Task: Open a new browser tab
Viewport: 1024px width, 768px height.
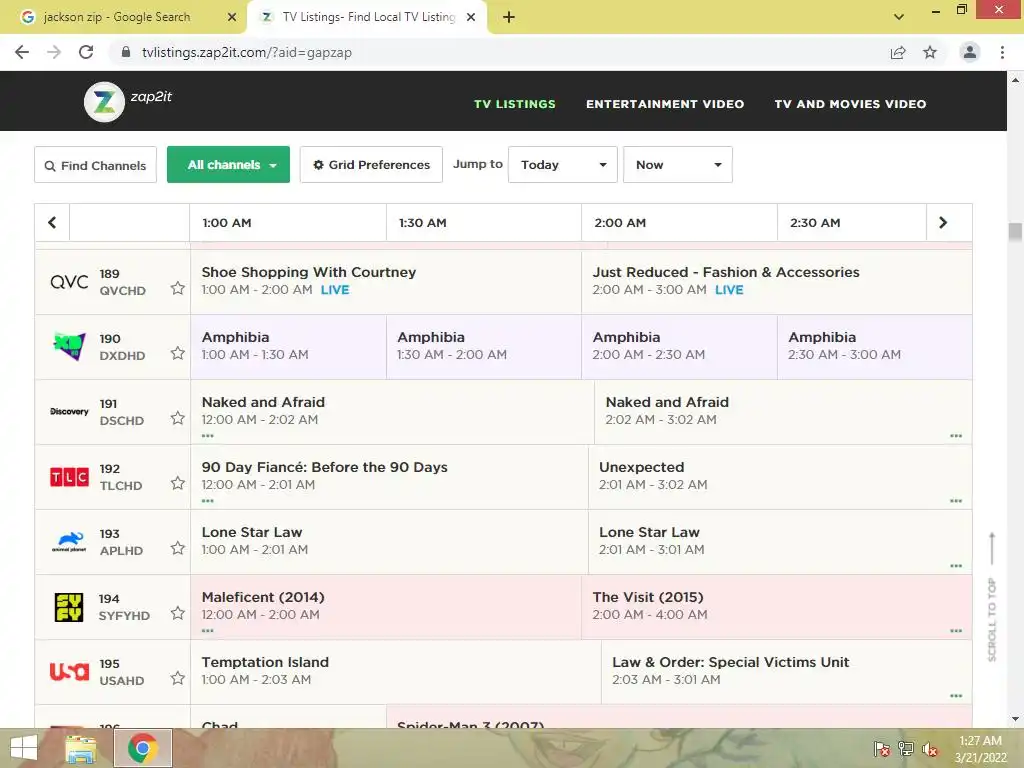Action: point(509,18)
